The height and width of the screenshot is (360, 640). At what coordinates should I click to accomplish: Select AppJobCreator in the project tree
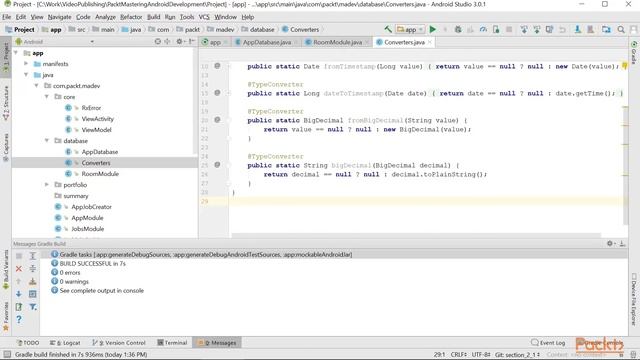[91, 207]
